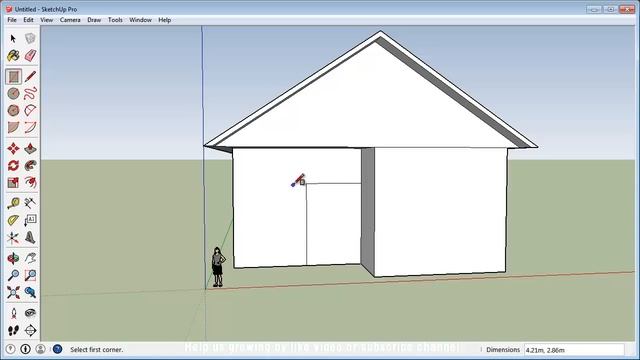640x360 pixels.
Task: Open the Edit menu
Action: pyautogui.click(x=28, y=20)
